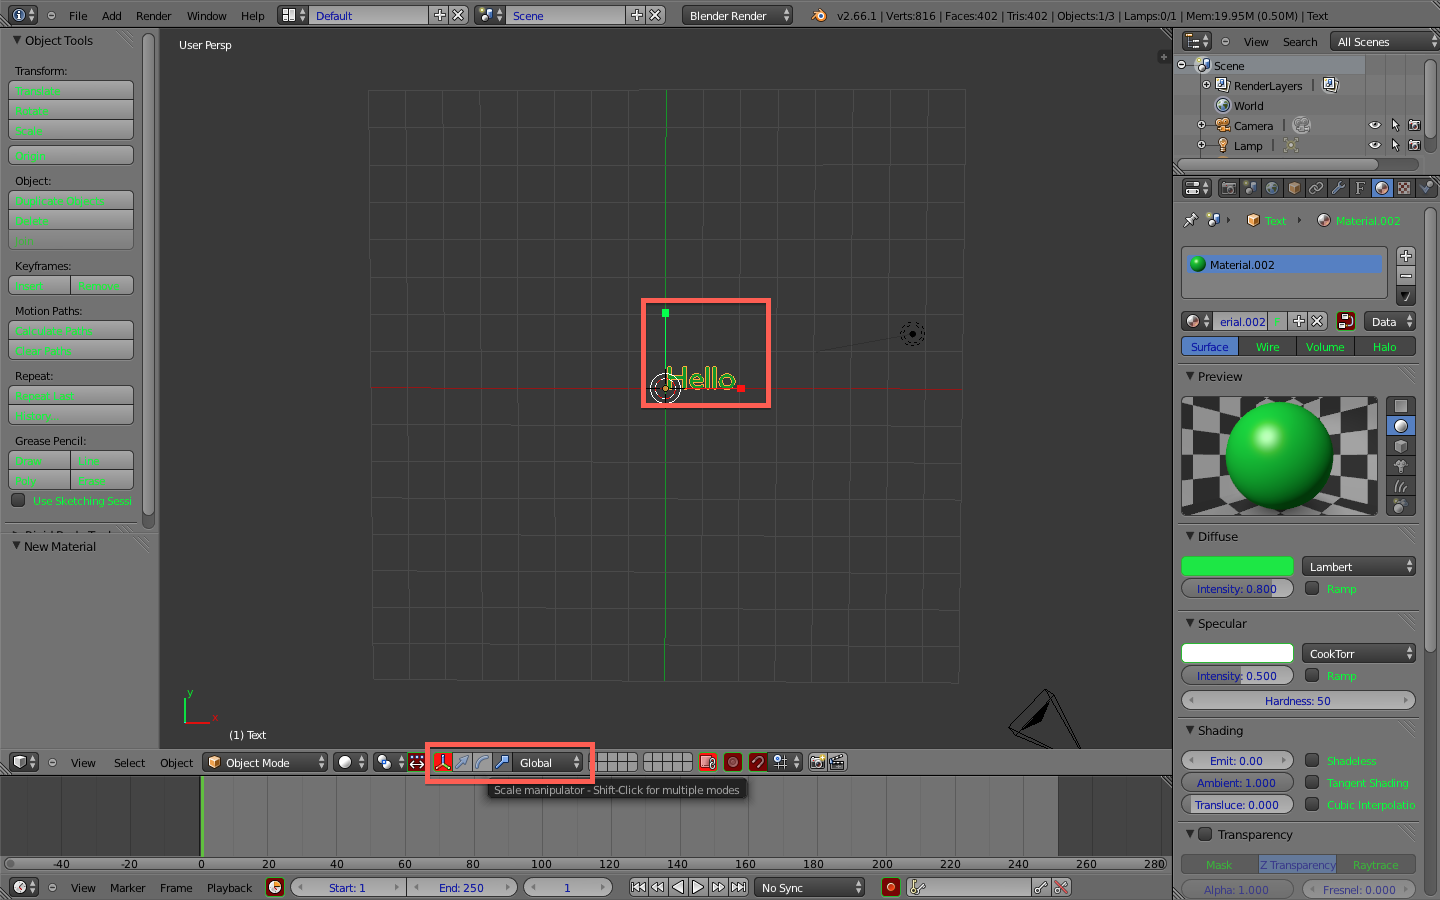Open the Object Constraints chain-link tab
This screenshot has height=900, width=1440.
coord(1316,188)
